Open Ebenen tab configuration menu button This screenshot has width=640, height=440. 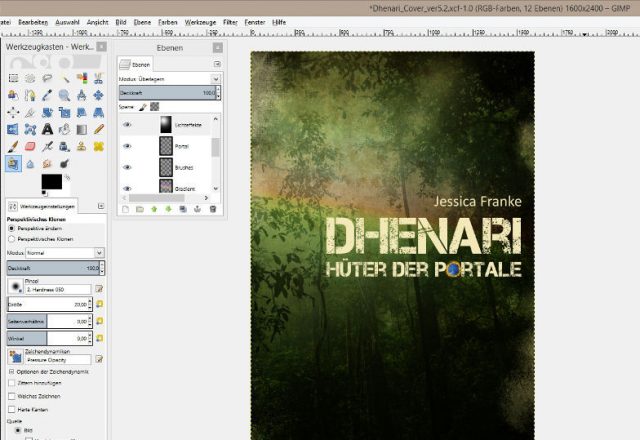point(217,64)
